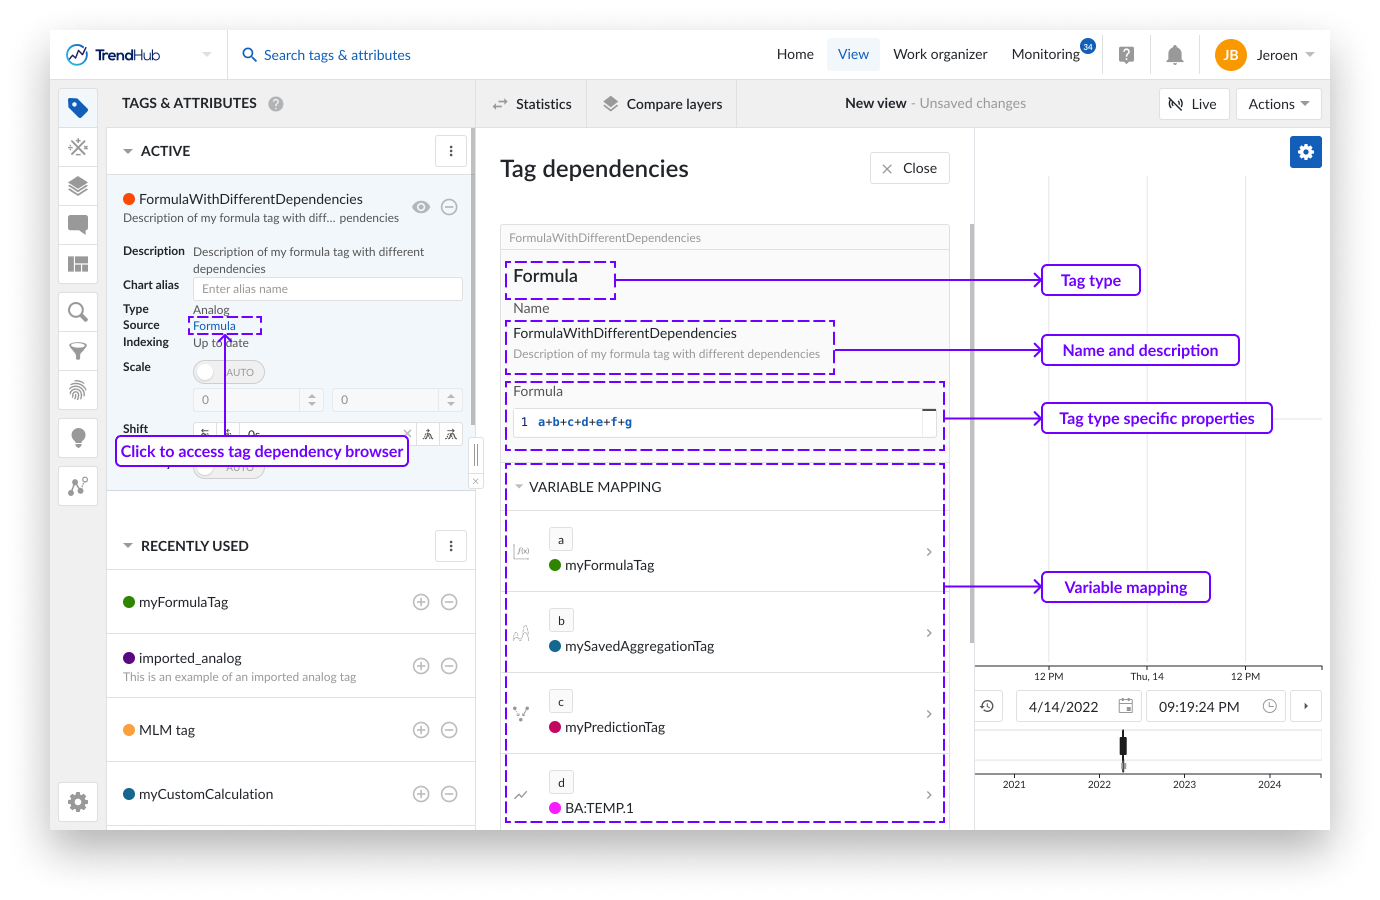Screen dimensions: 1380x900
Task: Click the orange color dot of FormulaWithDifferentDependencies
Action: click(x=129, y=199)
